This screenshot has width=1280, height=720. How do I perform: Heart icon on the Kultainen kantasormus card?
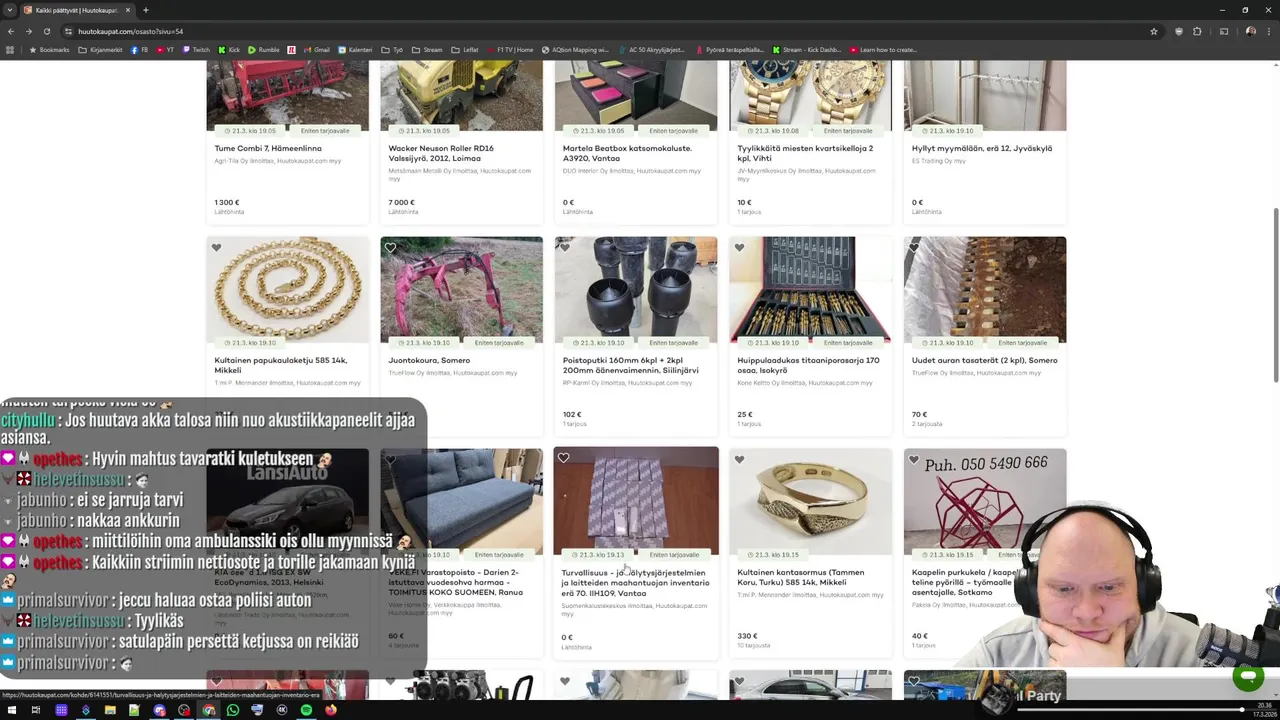[x=739, y=460]
